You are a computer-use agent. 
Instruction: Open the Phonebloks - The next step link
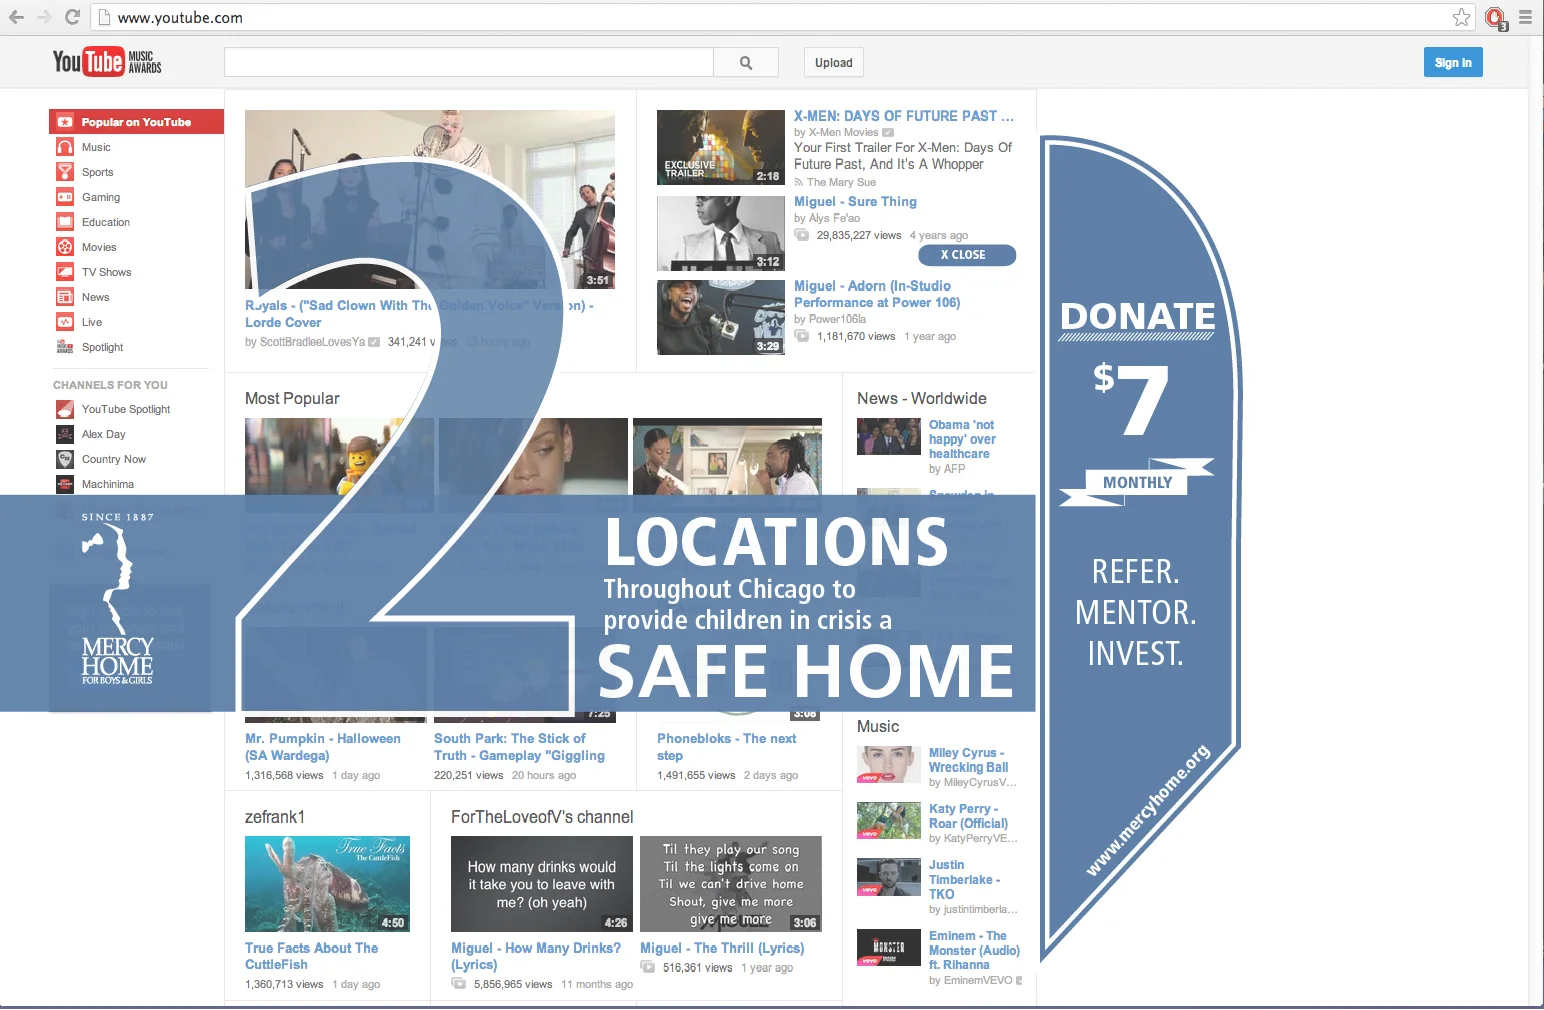pos(727,747)
